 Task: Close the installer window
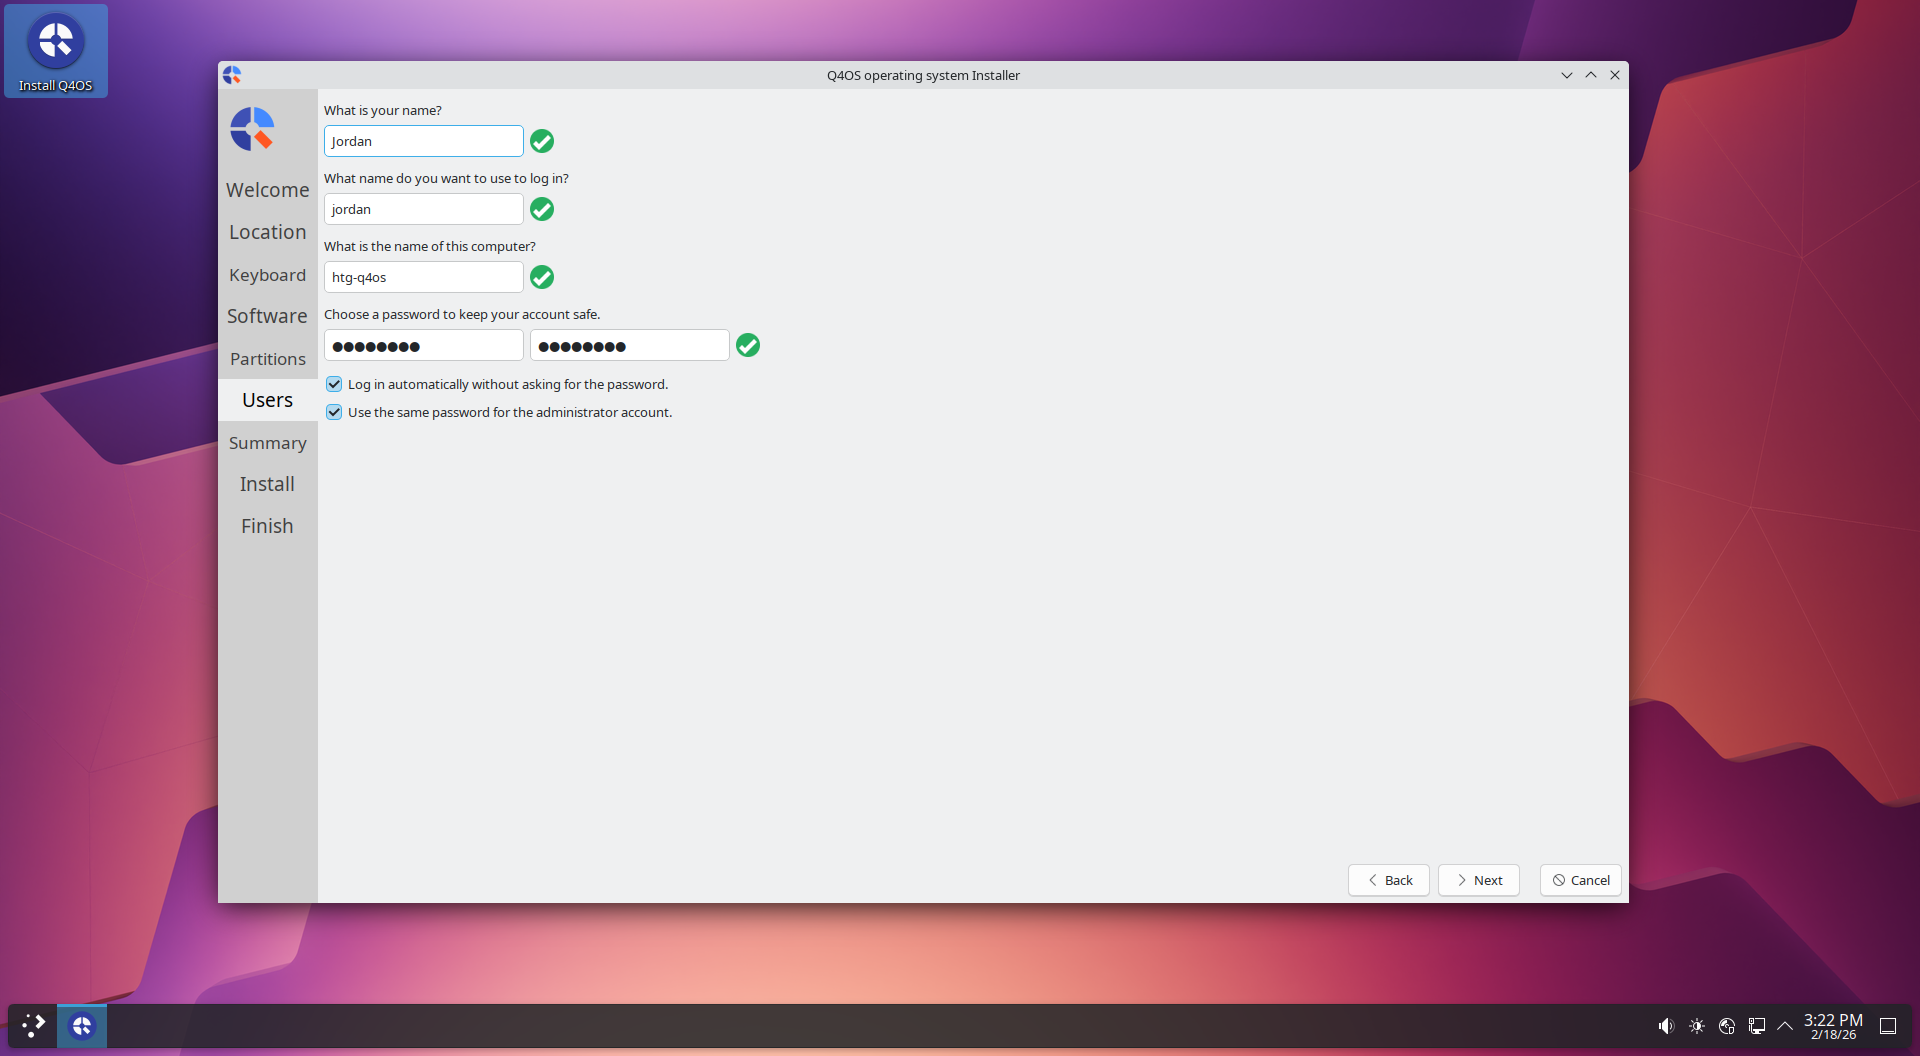coord(1615,75)
